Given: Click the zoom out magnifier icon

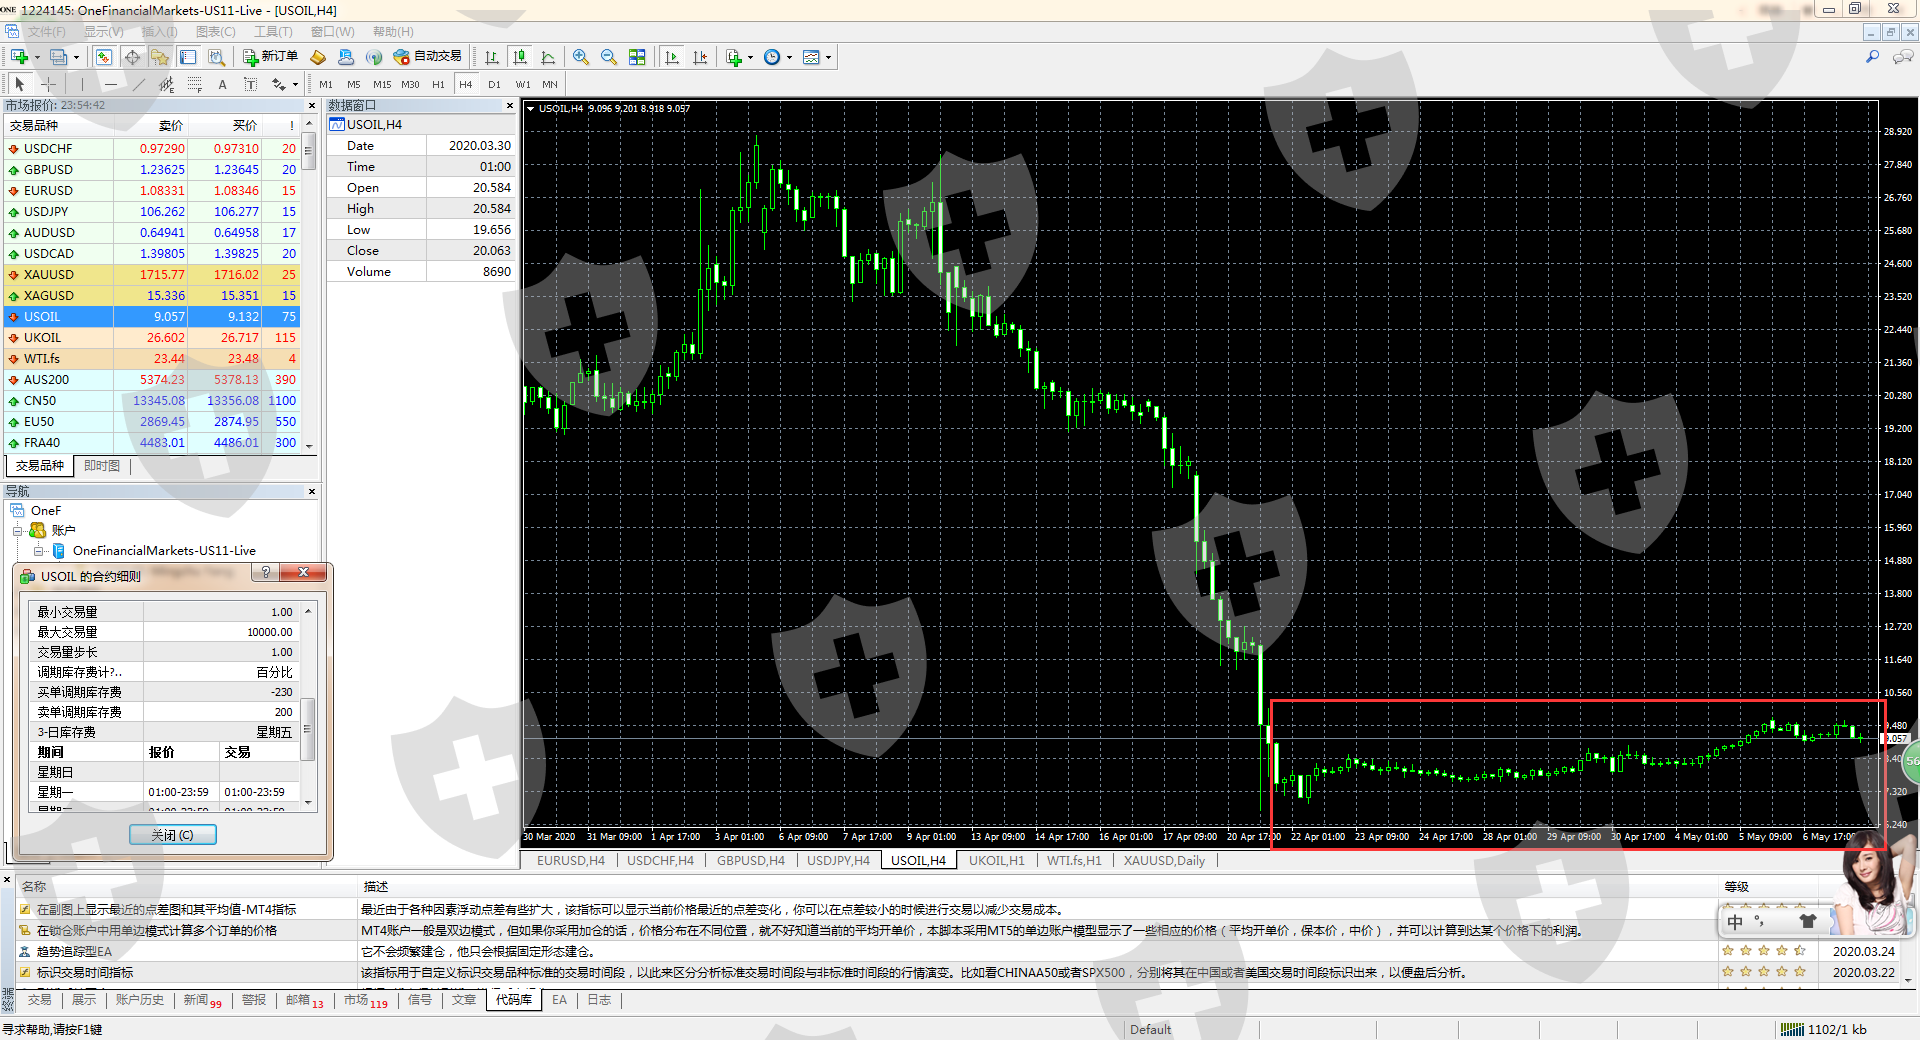Looking at the screenshot, I should [x=609, y=58].
